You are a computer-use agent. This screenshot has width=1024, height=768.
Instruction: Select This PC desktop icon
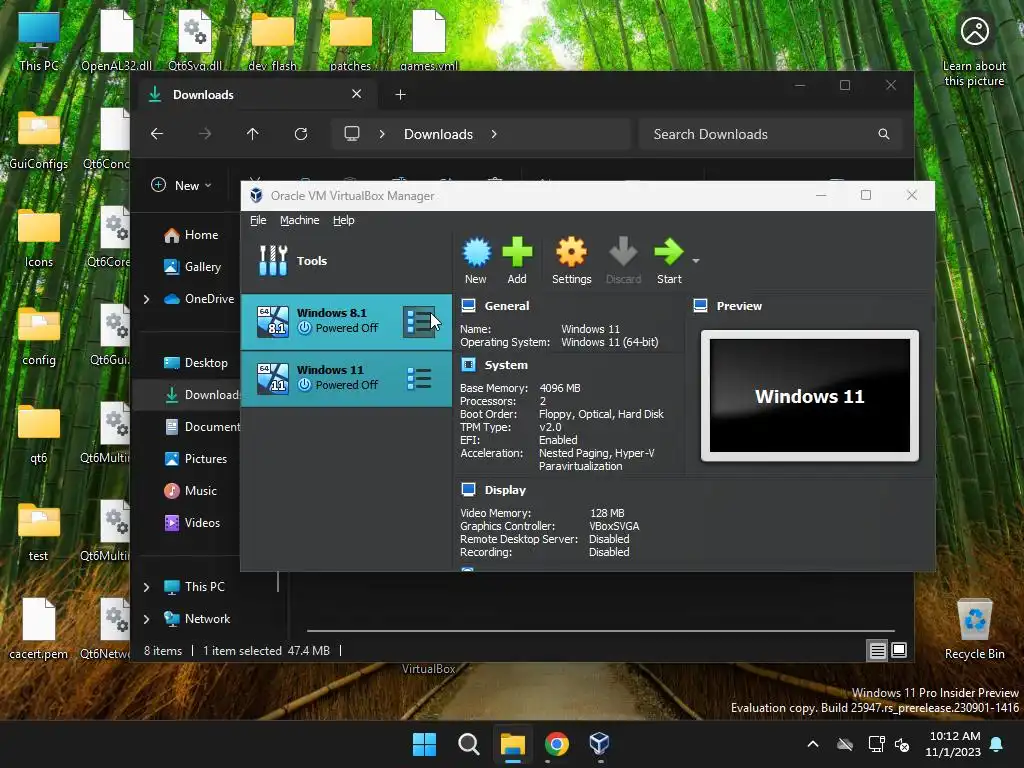(39, 41)
